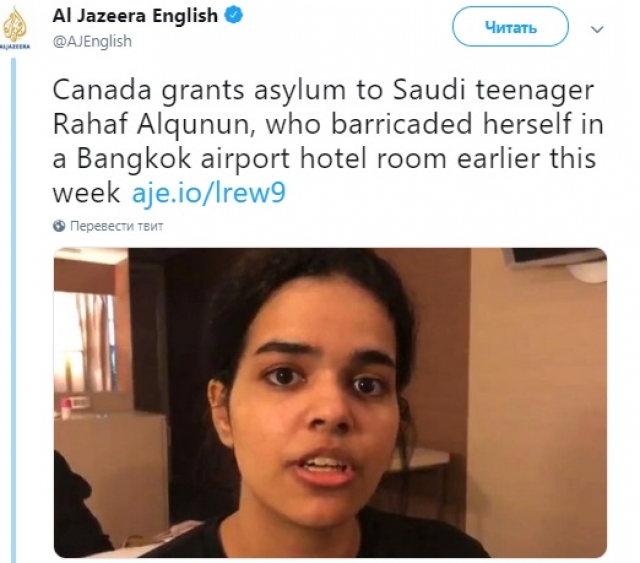The image size is (640, 563).
Task: Open the video preview thumbnail
Action: point(330,403)
